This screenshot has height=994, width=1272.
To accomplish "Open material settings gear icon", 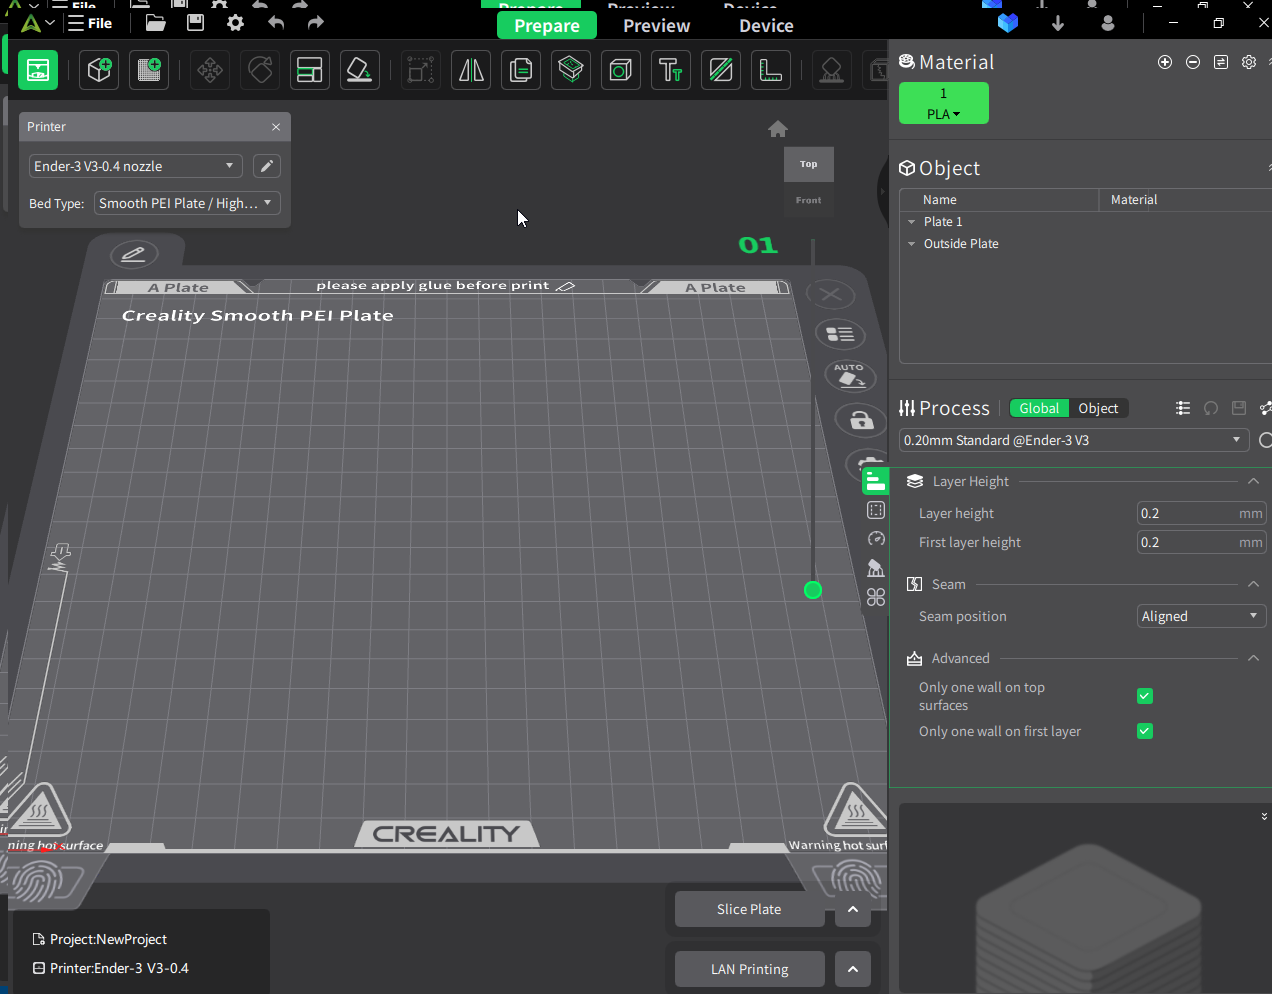I will [x=1249, y=62].
